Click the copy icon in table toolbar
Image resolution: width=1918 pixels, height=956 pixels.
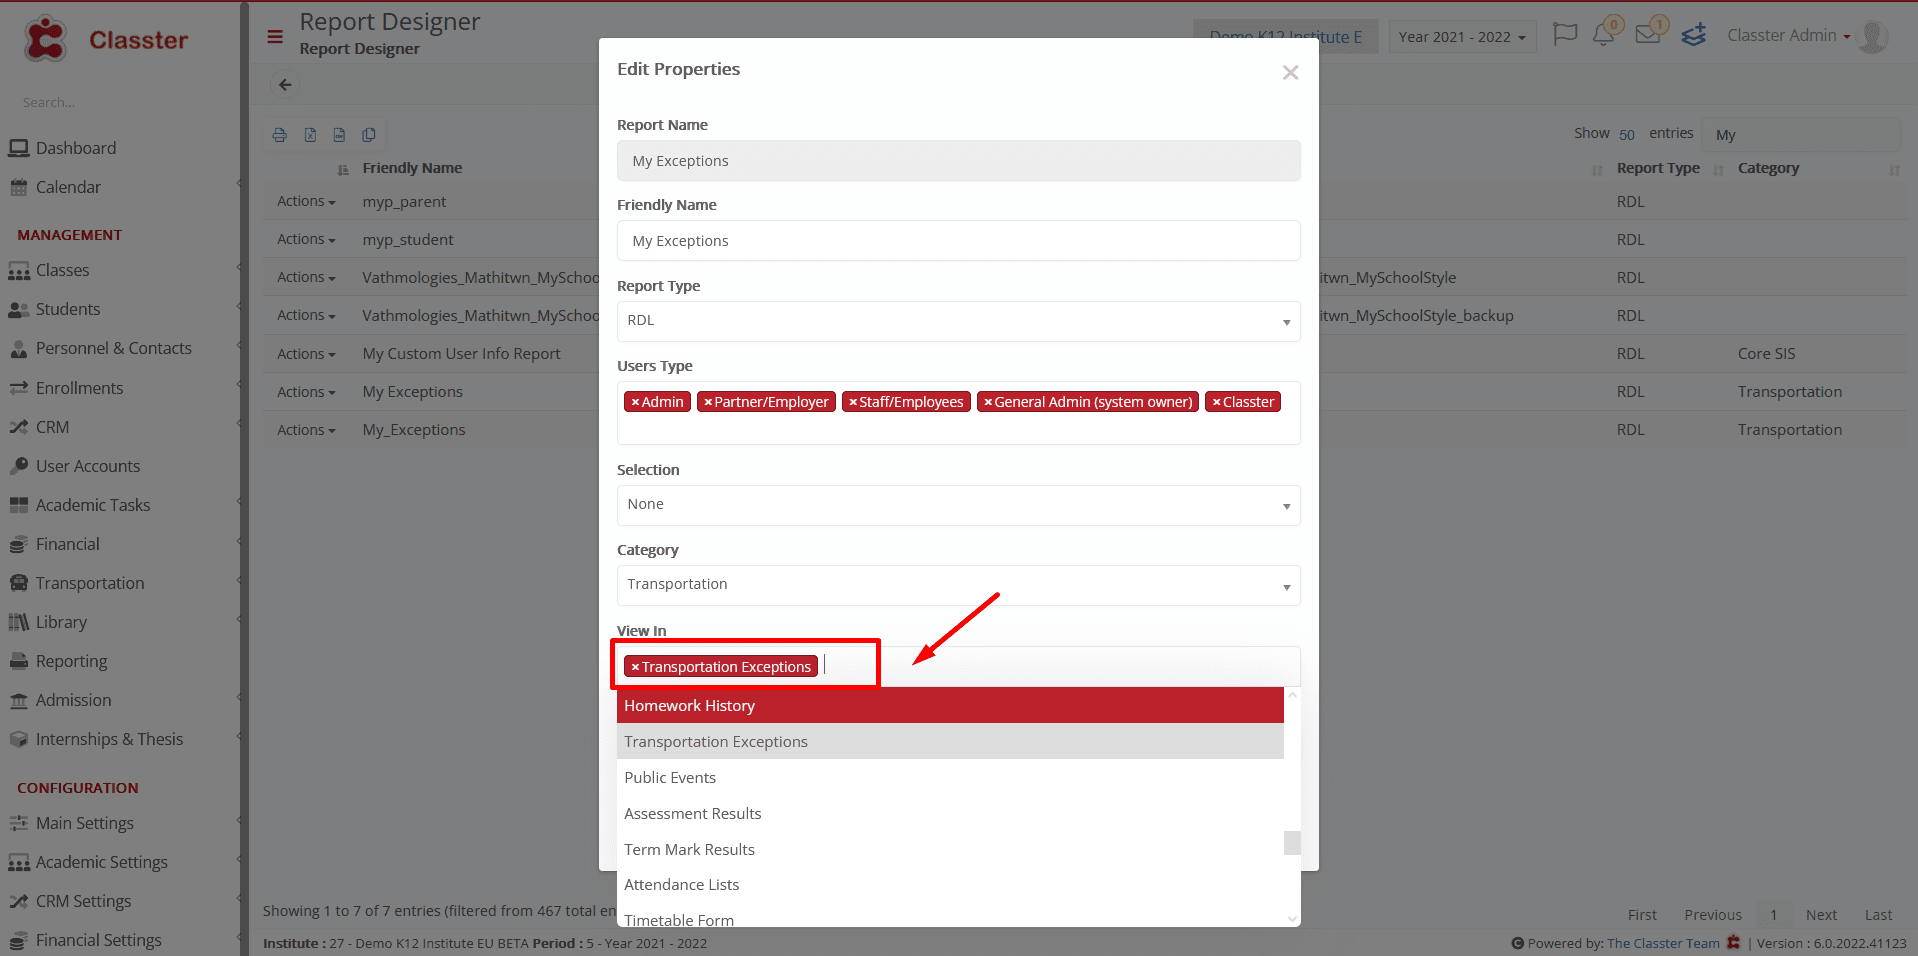point(369,135)
